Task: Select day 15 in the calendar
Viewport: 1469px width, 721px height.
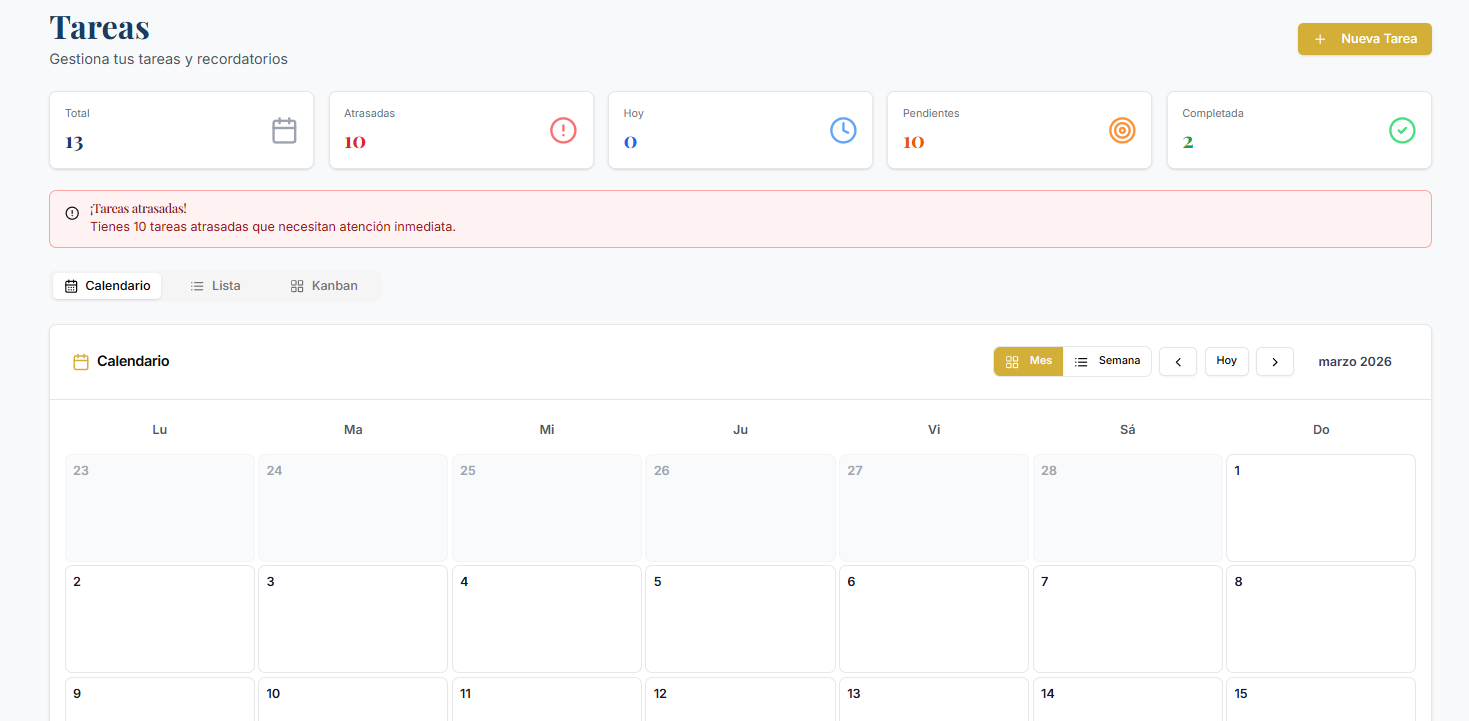Action: tap(1321, 699)
